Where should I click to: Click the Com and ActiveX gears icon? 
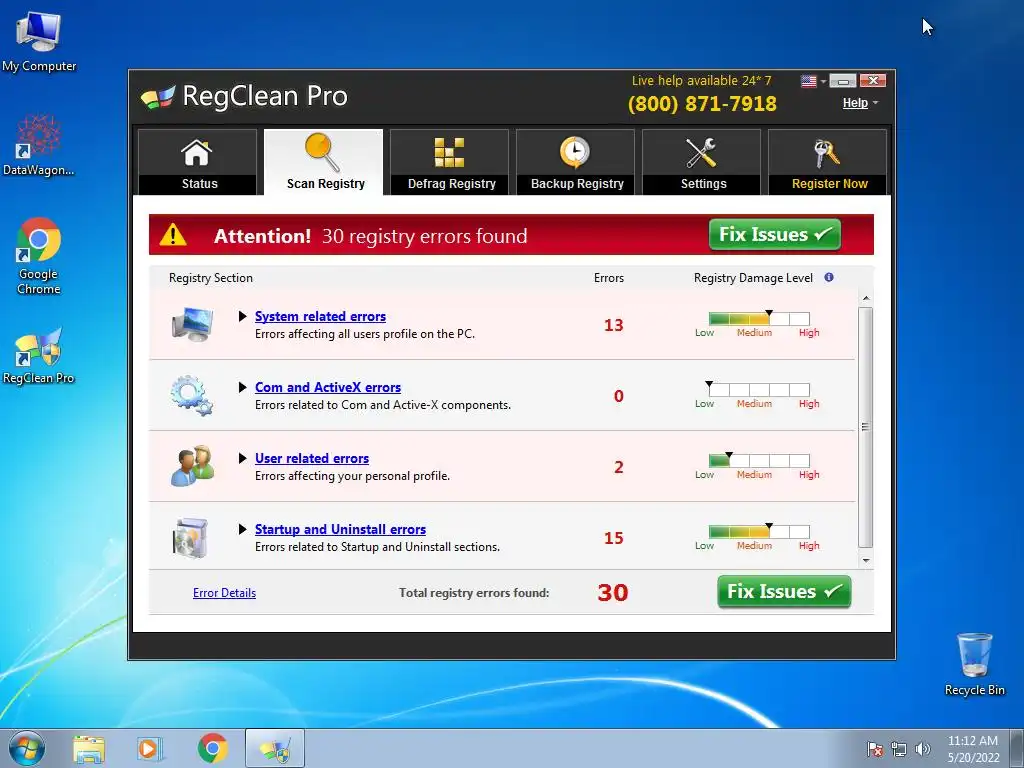coord(191,395)
